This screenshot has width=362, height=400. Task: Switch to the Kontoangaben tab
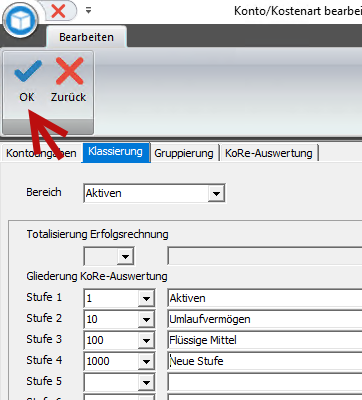[x=41, y=153]
